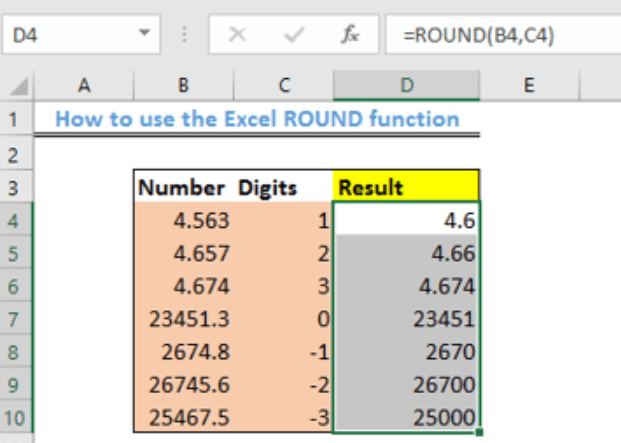Select Result cell showing 2670
Image resolution: width=621 pixels, height=443 pixels.
click(x=406, y=351)
